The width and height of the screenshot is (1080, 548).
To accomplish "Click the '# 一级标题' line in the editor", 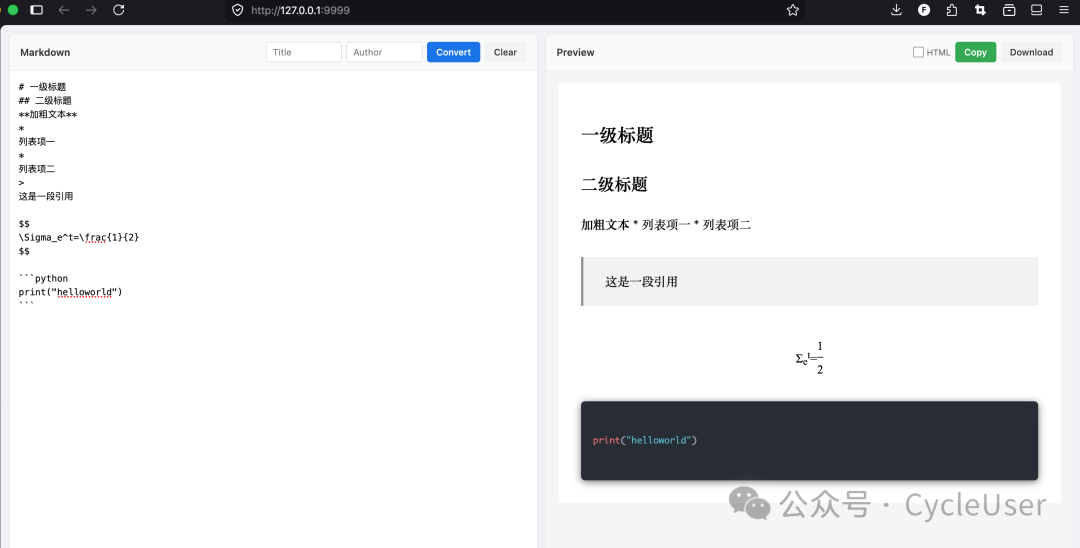I will click(42, 87).
